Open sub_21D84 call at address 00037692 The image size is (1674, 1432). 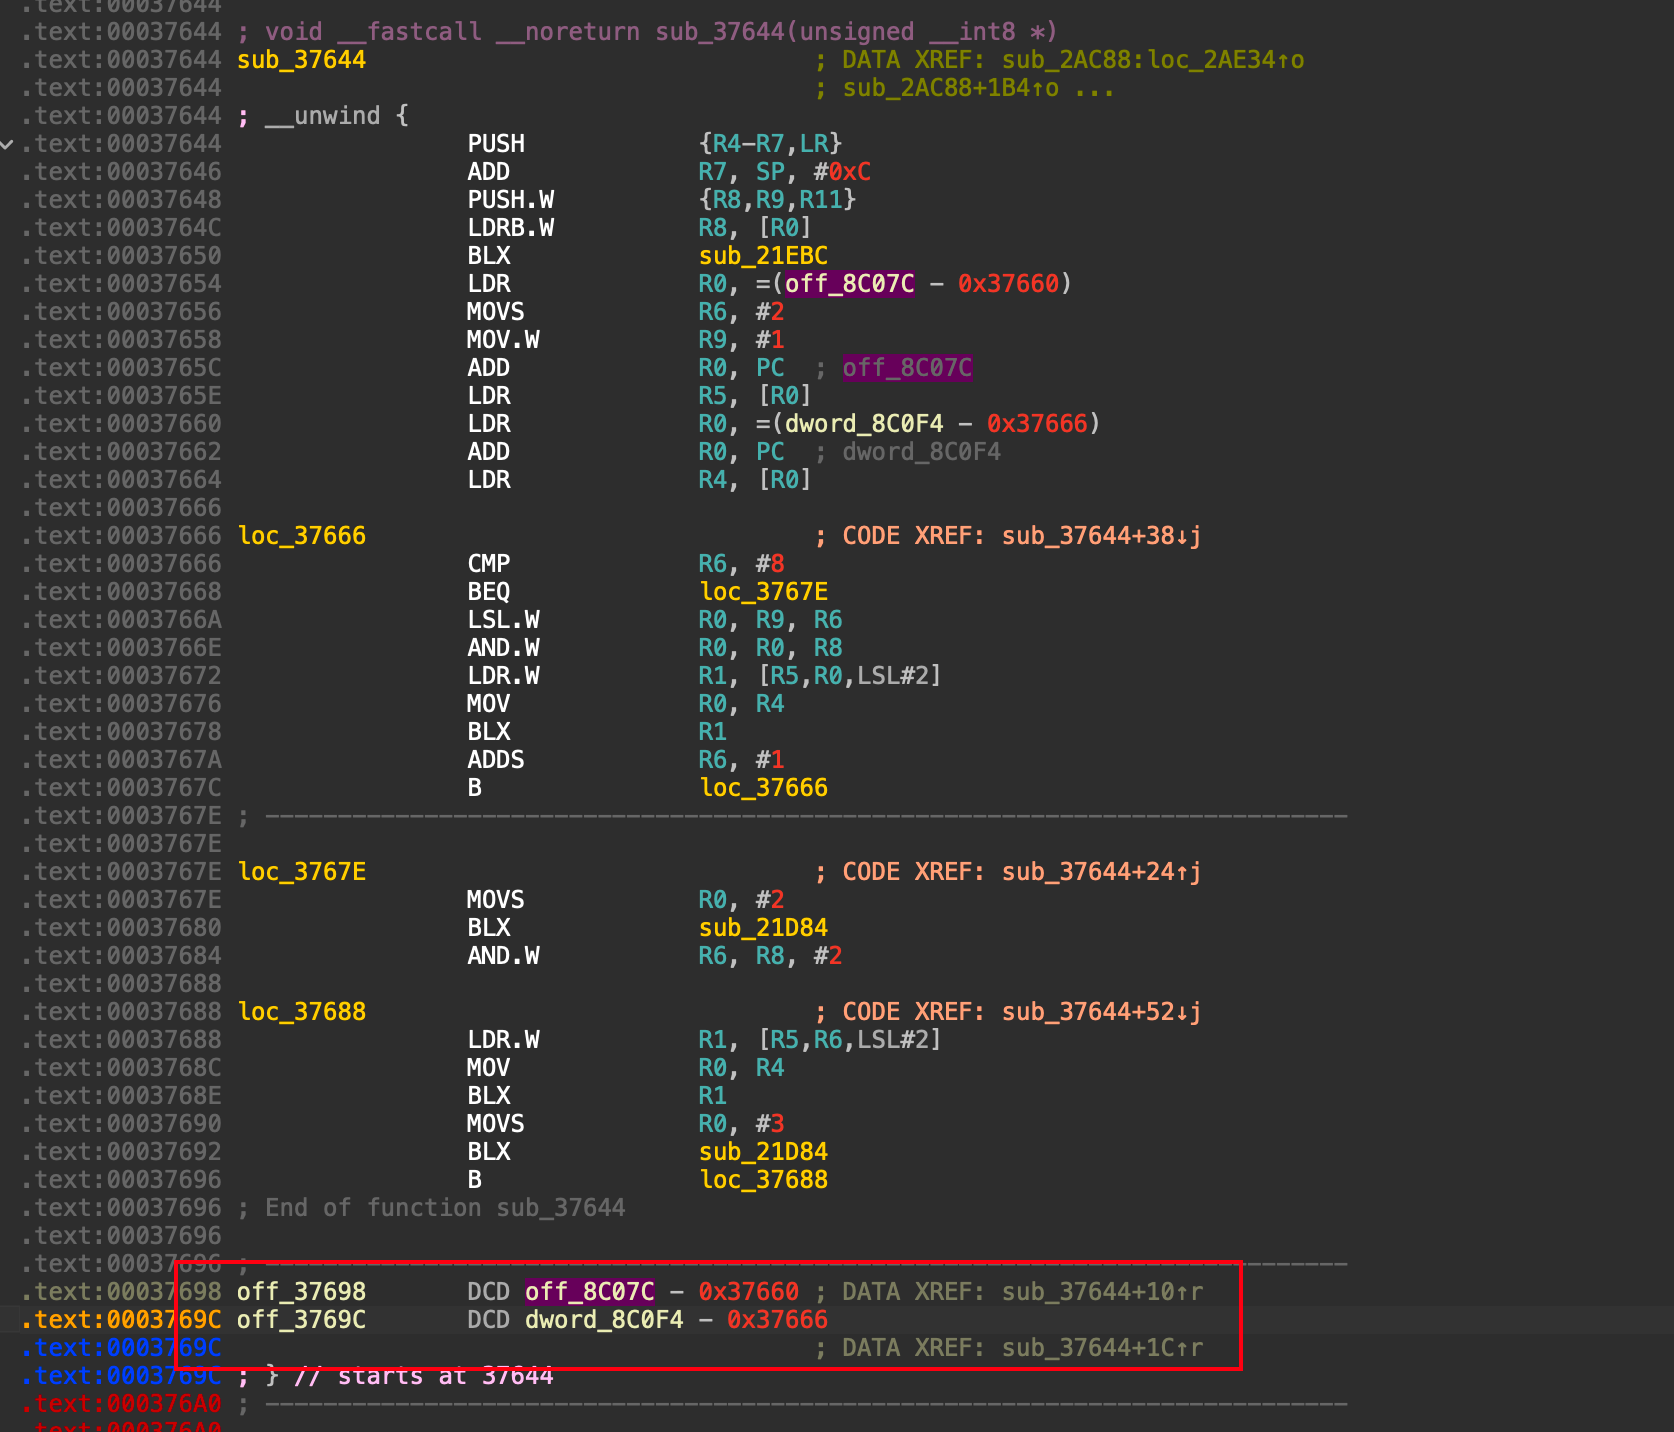(763, 1152)
